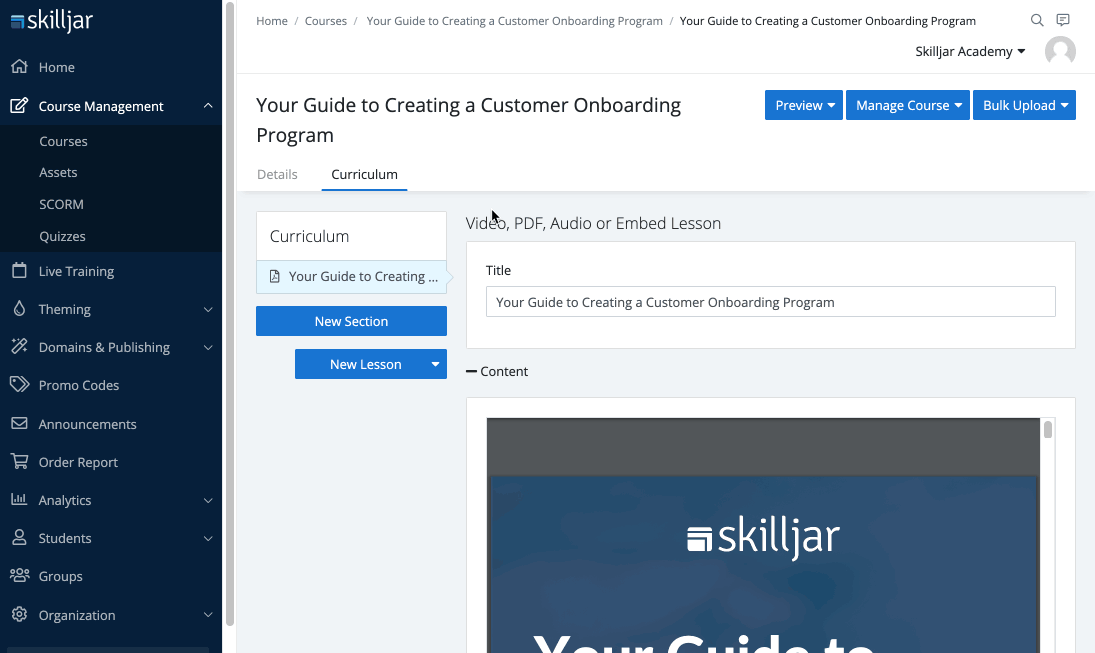This screenshot has width=1095, height=653.
Task: Click the Home house icon in sidebar
Action: click(x=19, y=67)
